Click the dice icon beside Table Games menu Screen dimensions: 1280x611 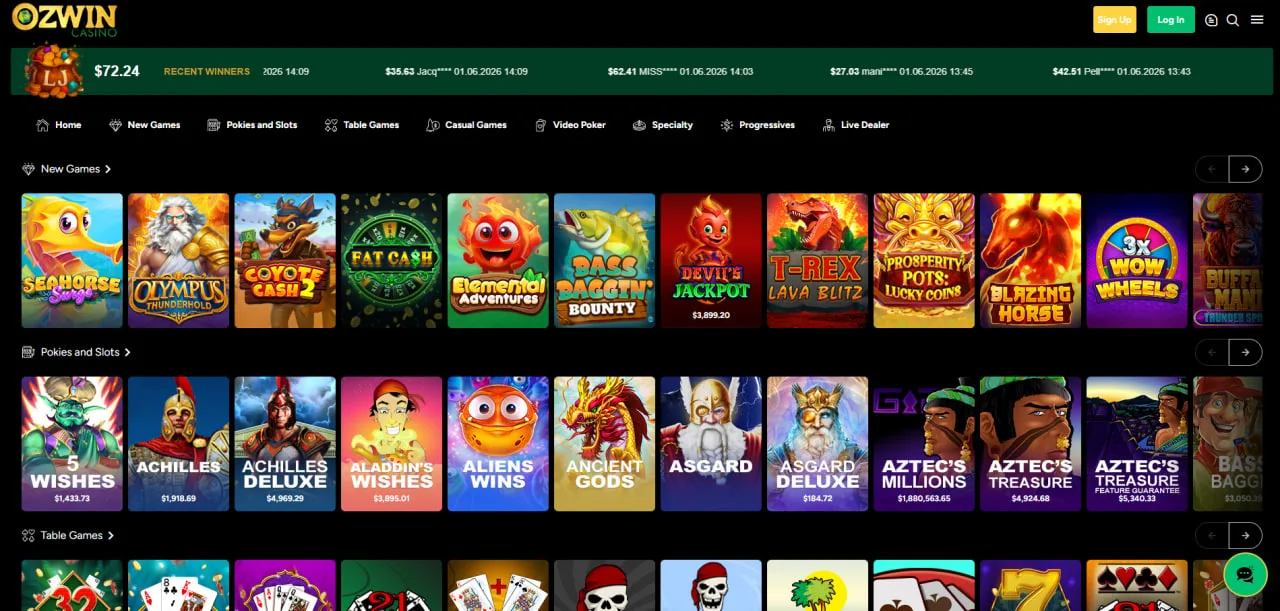pos(331,125)
